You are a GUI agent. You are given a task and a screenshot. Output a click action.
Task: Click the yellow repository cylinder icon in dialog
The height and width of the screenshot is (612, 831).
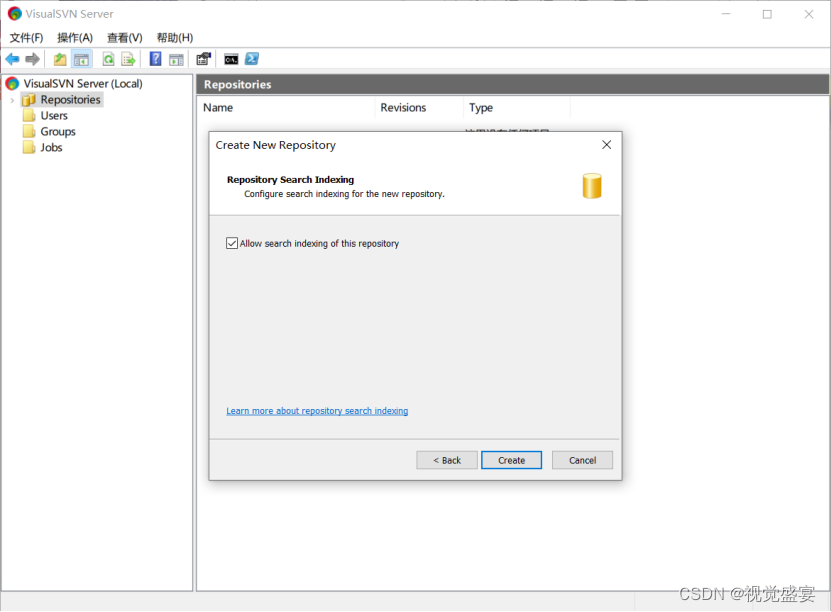coord(592,186)
